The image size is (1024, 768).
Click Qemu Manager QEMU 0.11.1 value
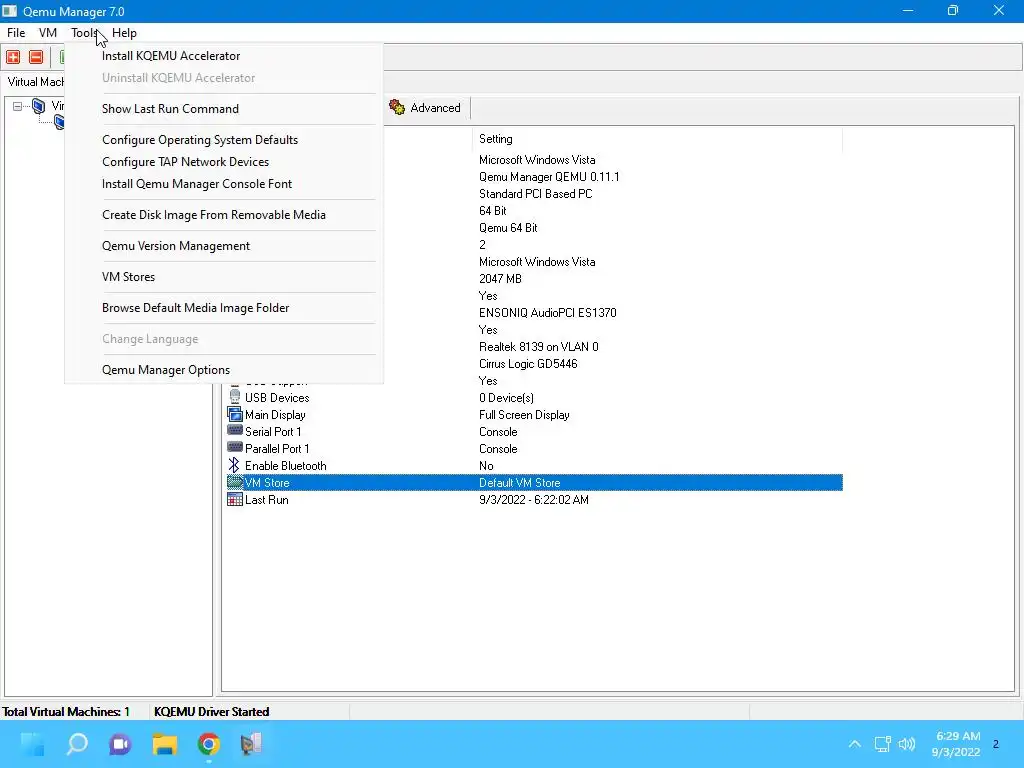(549, 177)
